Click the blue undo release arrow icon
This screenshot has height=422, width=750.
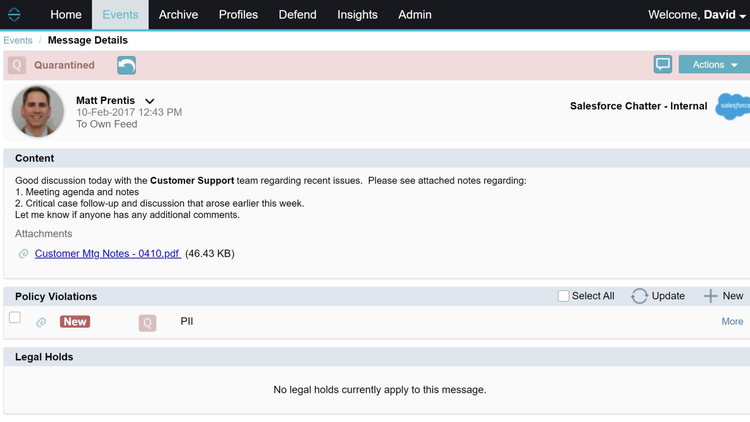click(126, 65)
